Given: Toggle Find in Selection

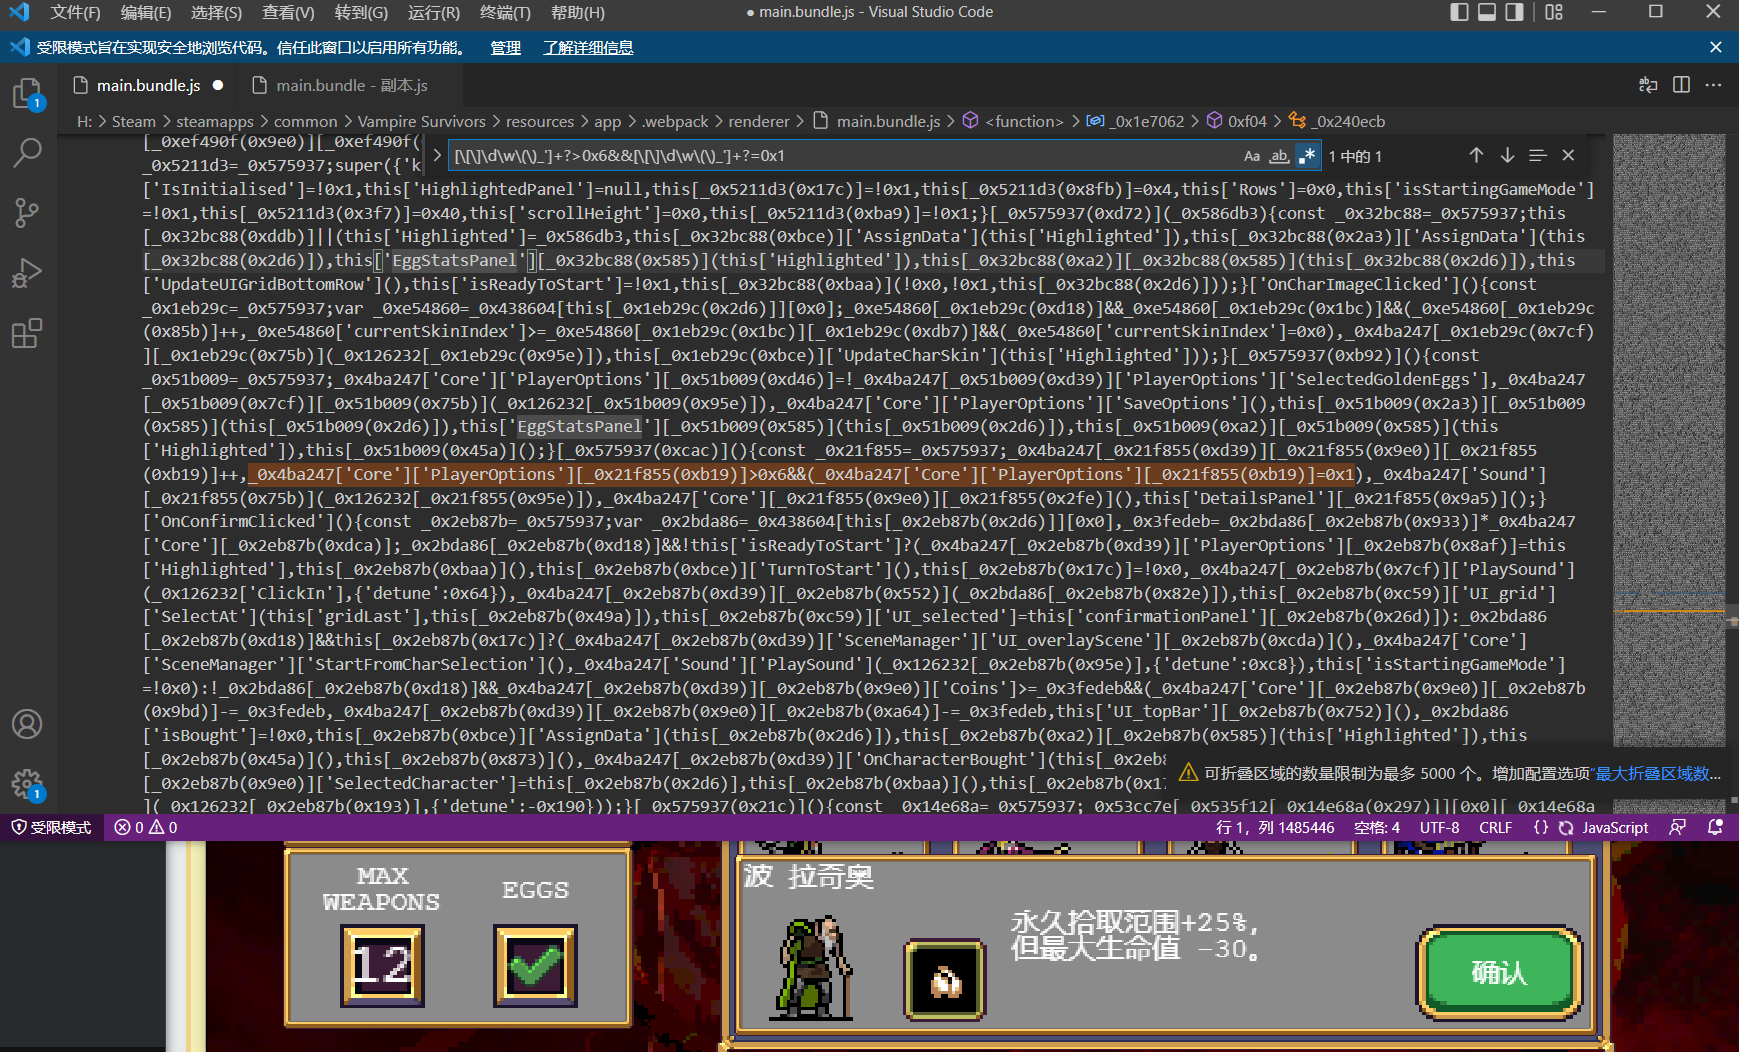Looking at the screenshot, I should pyautogui.click(x=1538, y=155).
